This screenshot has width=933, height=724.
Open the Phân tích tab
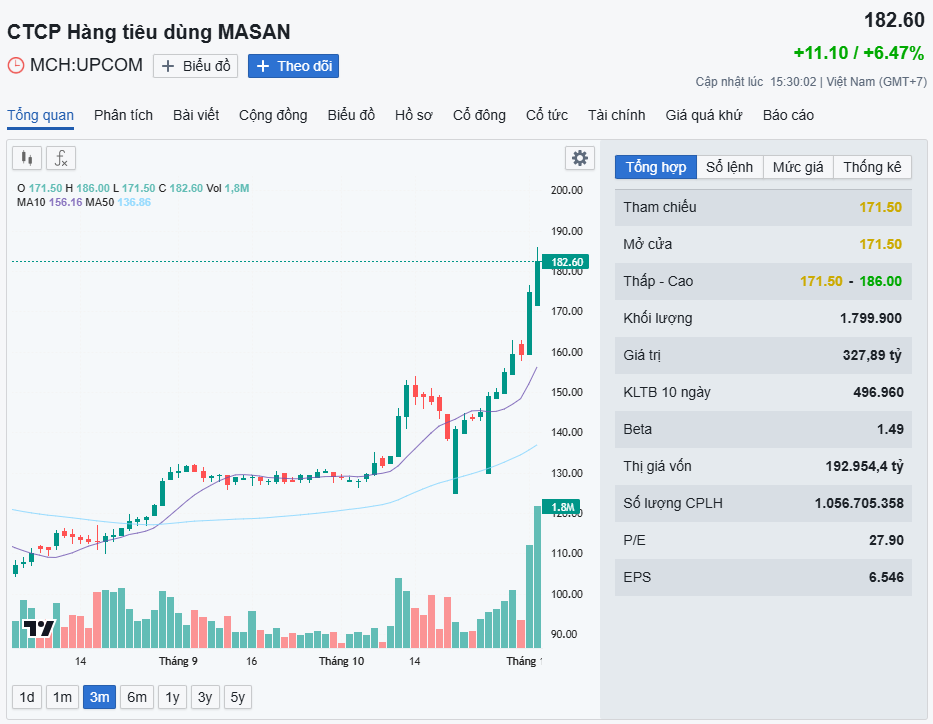(124, 115)
